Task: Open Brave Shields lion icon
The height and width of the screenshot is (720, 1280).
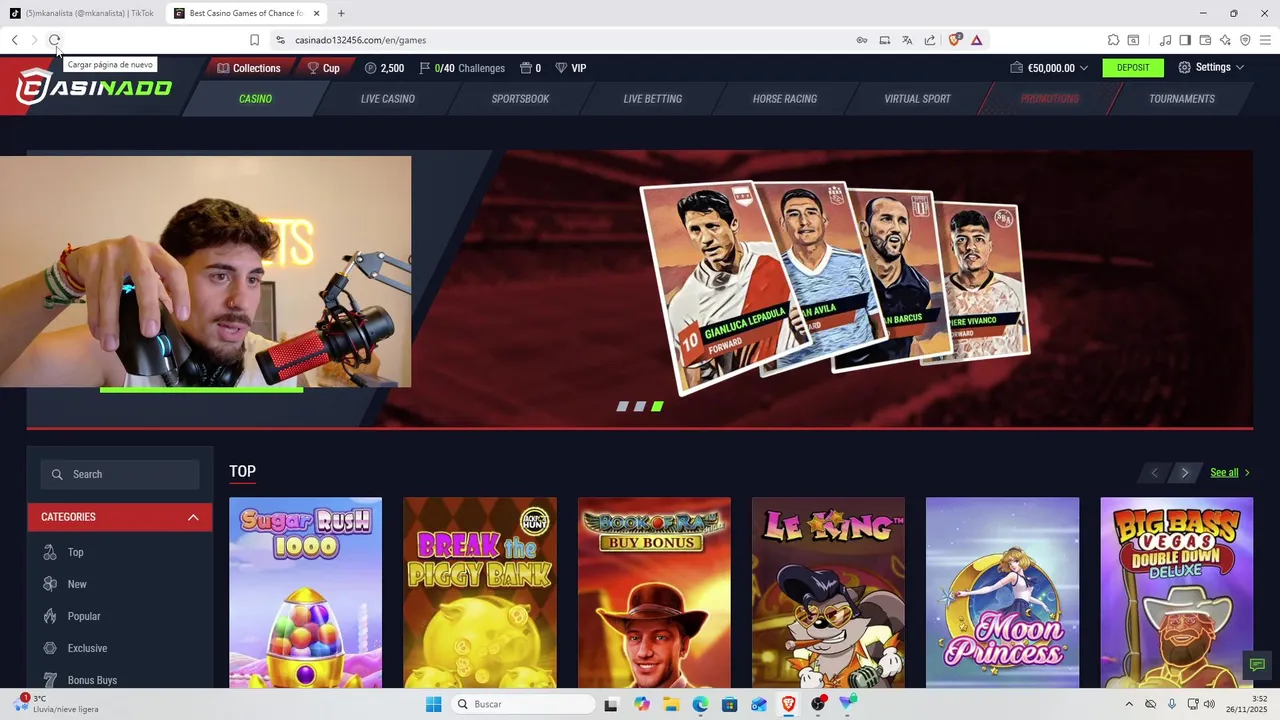Action: click(x=954, y=40)
